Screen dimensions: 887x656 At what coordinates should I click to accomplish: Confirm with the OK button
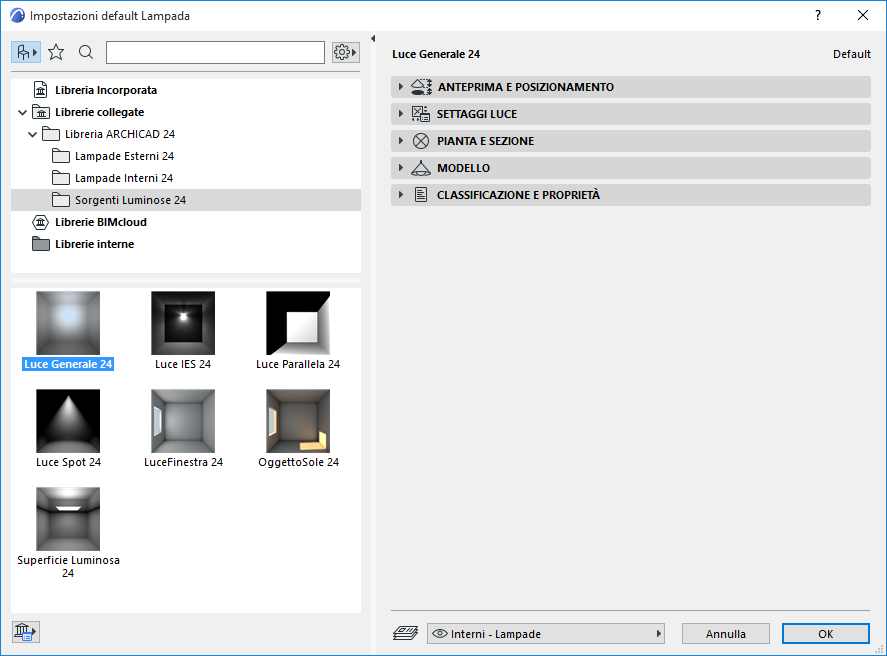[825, 634]
